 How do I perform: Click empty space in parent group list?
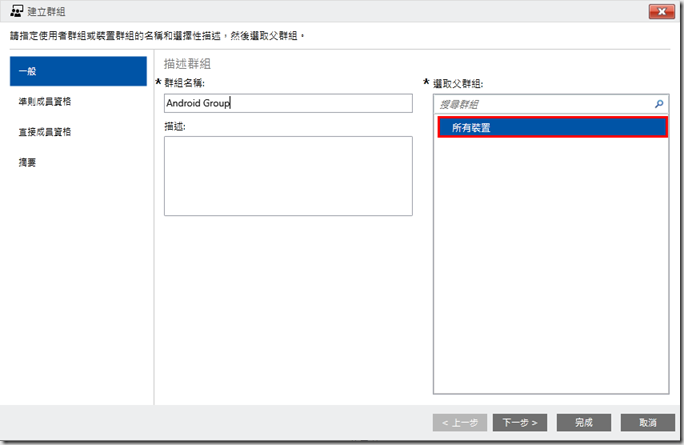click(552, 270)
